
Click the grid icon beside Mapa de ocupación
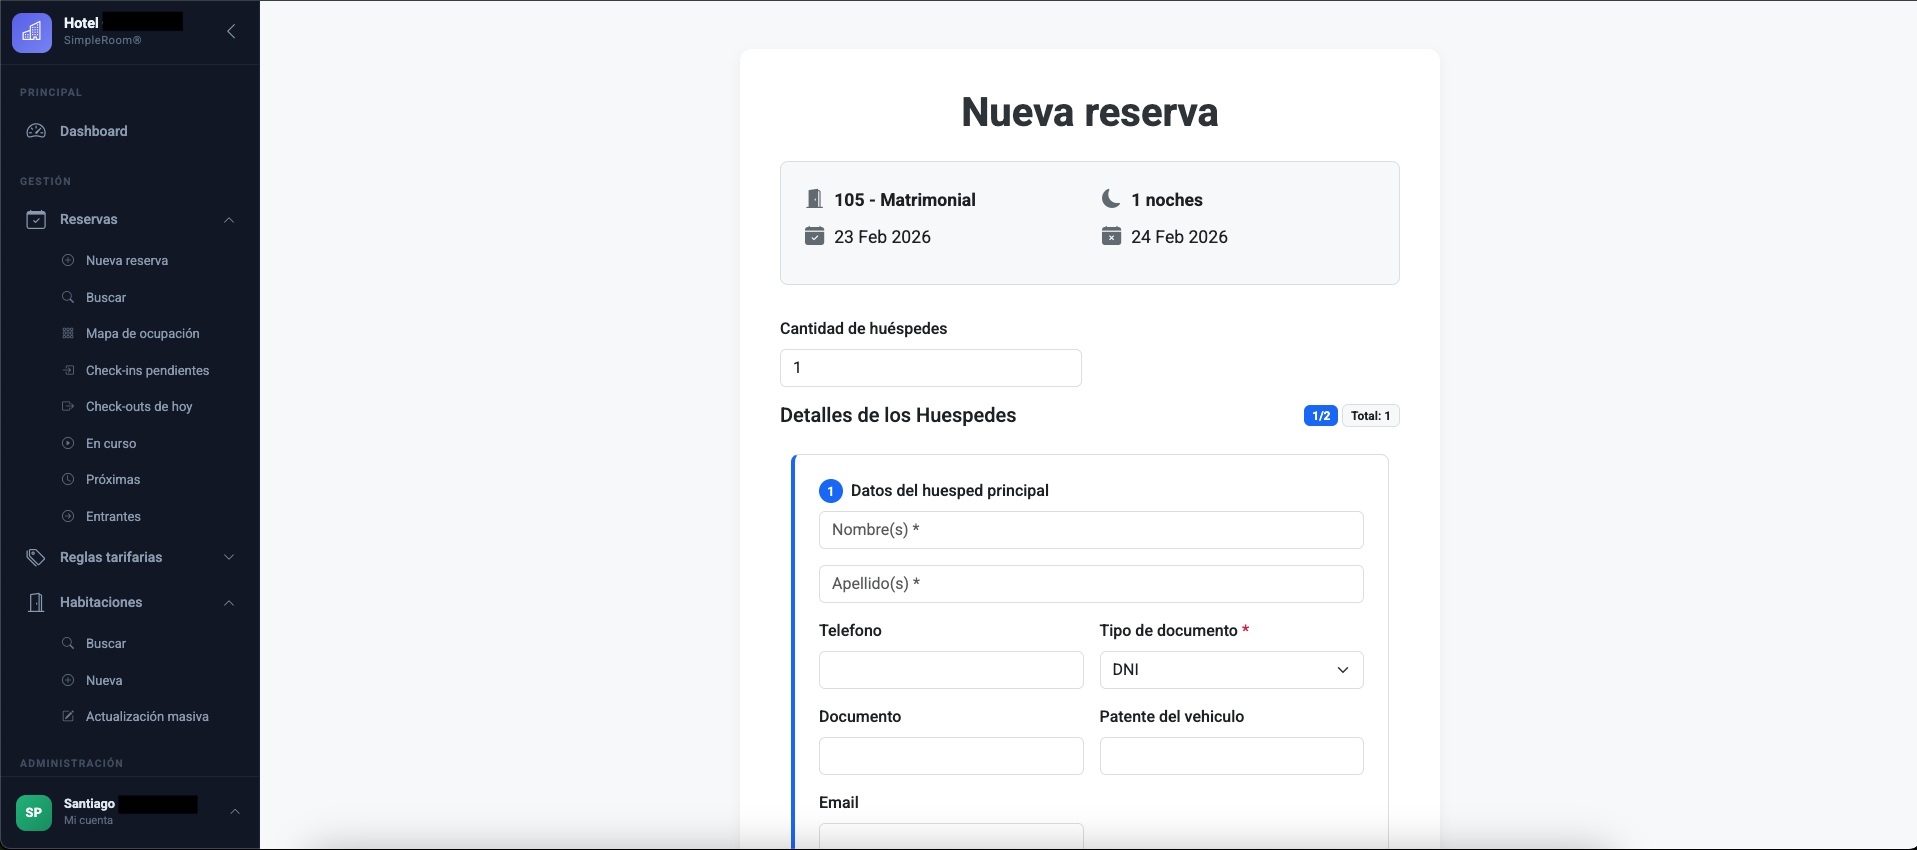pyautogui.click(x=68, y=333)
